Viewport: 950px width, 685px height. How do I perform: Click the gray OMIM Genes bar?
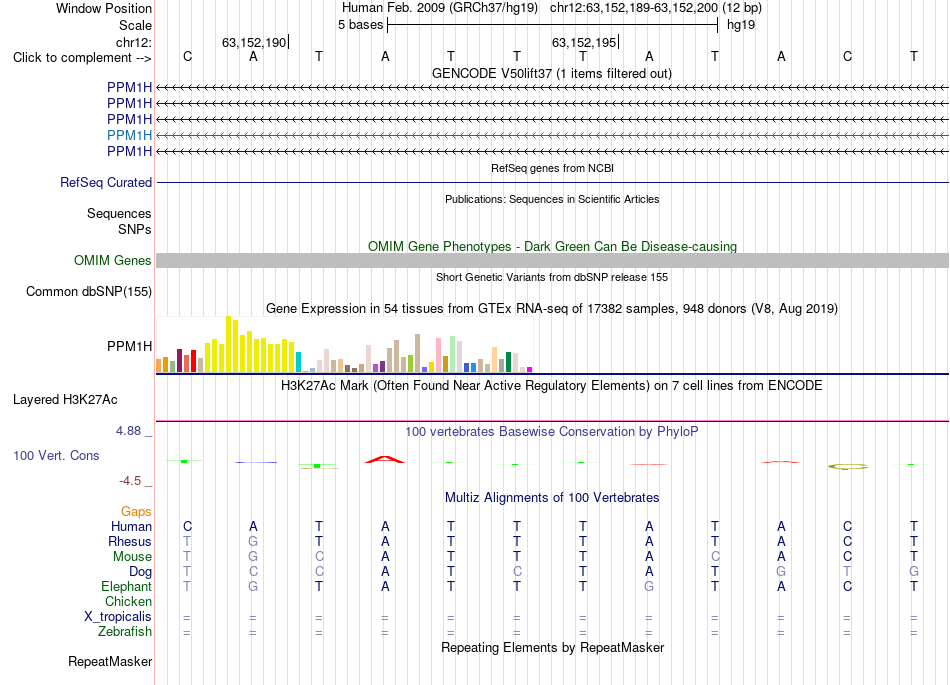coord(552,260)
